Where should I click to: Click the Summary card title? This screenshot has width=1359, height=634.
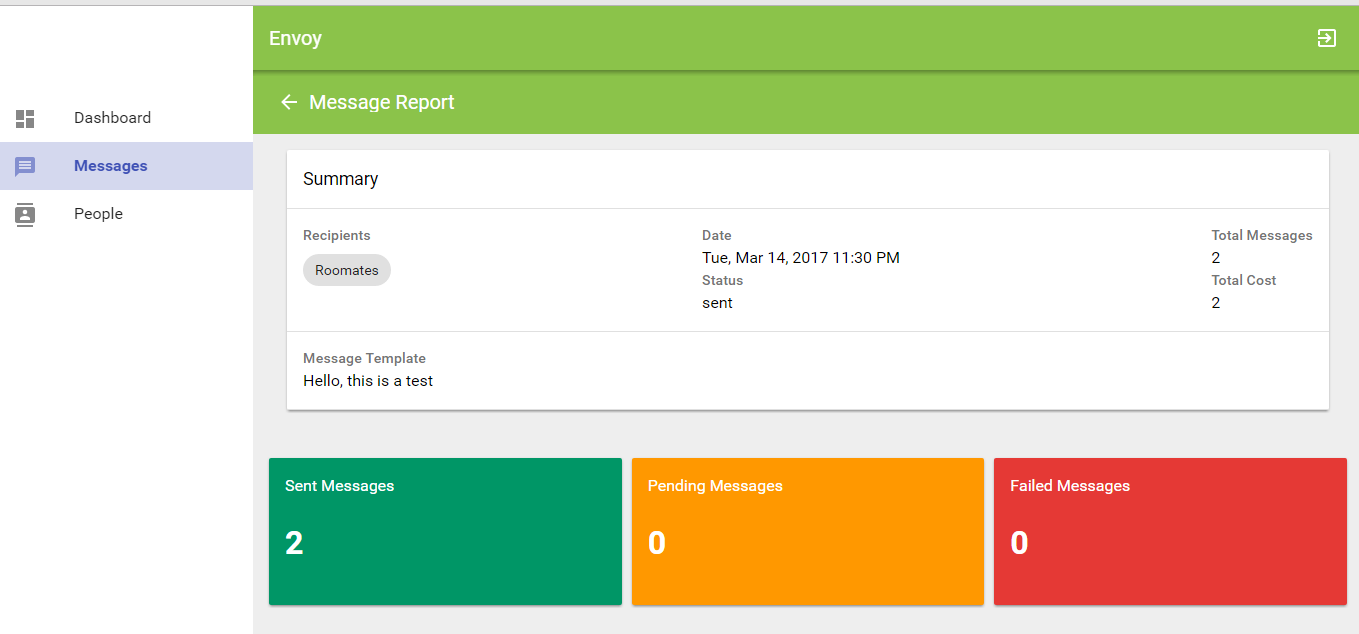tap(340, 179)
